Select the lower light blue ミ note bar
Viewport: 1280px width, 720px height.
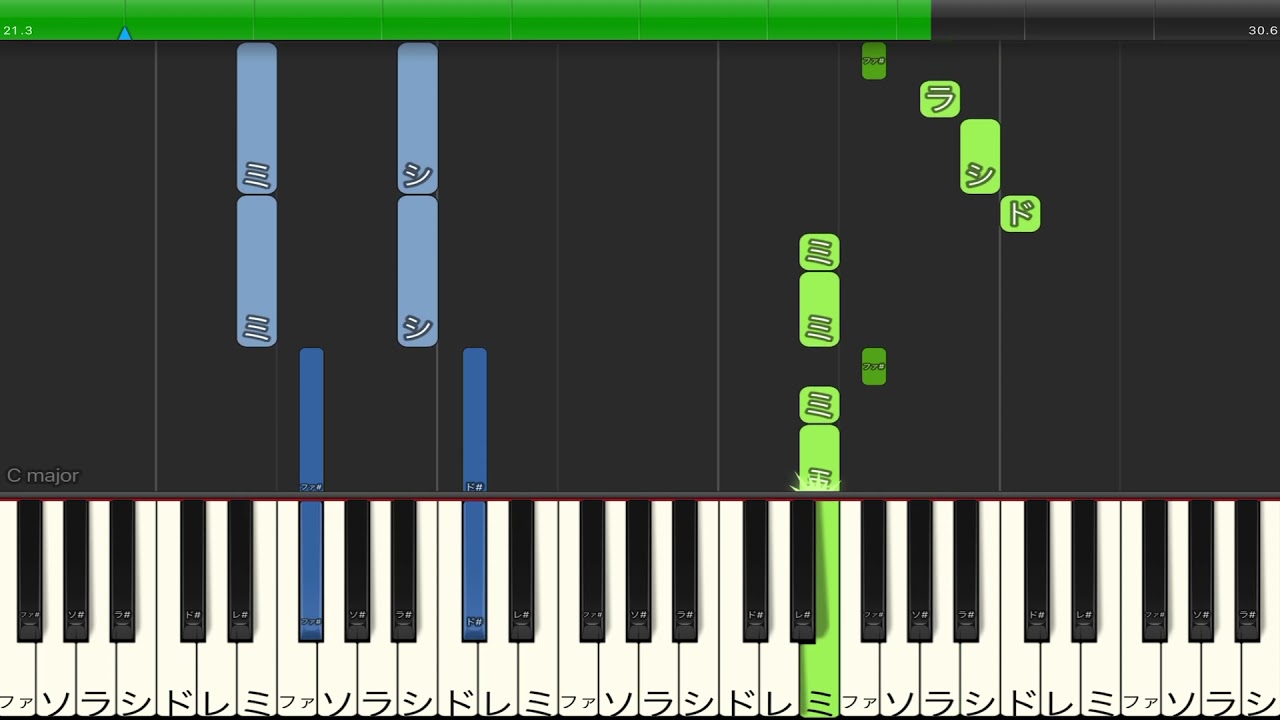pos(257,271)
